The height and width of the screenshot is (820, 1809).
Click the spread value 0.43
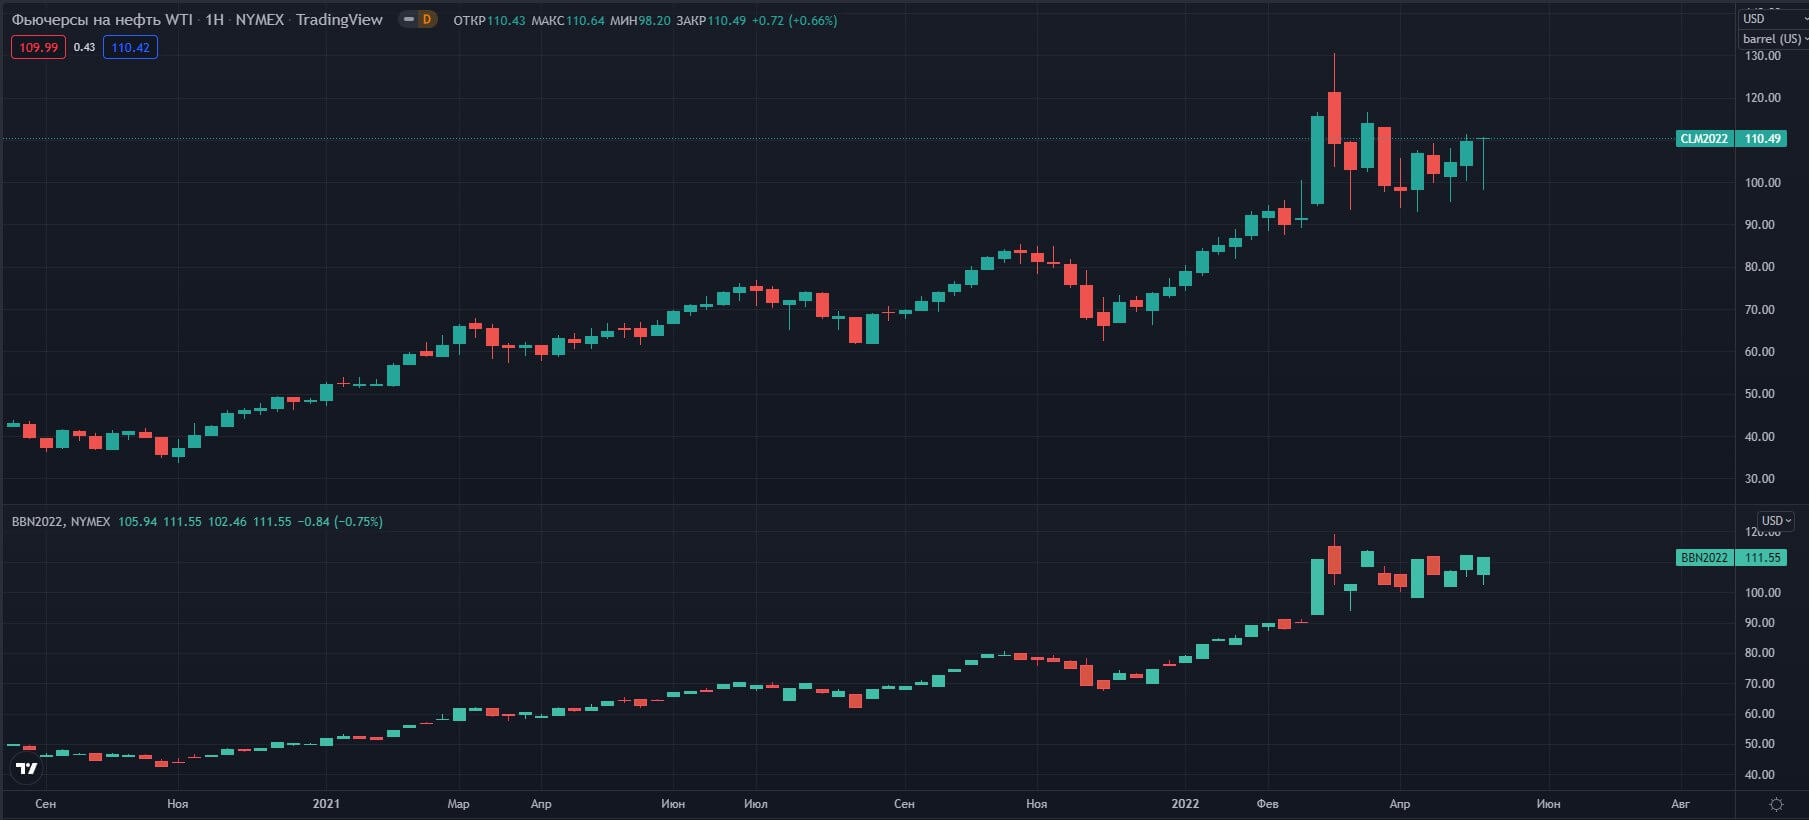85,47
